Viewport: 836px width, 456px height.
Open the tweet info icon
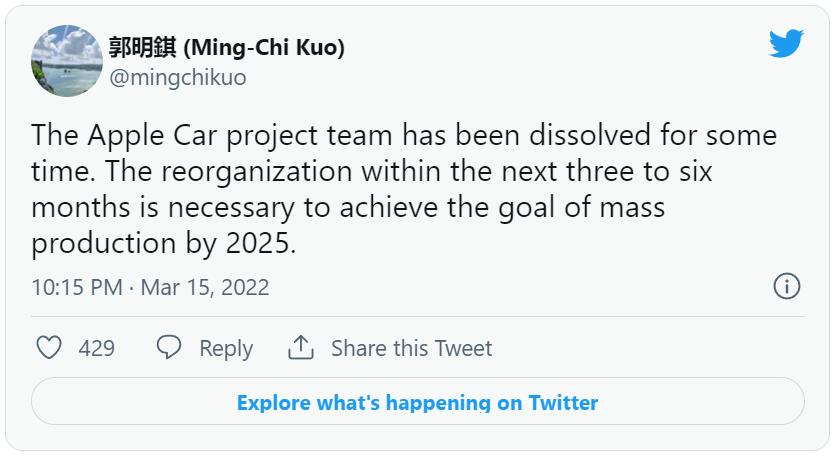(787, 287)
